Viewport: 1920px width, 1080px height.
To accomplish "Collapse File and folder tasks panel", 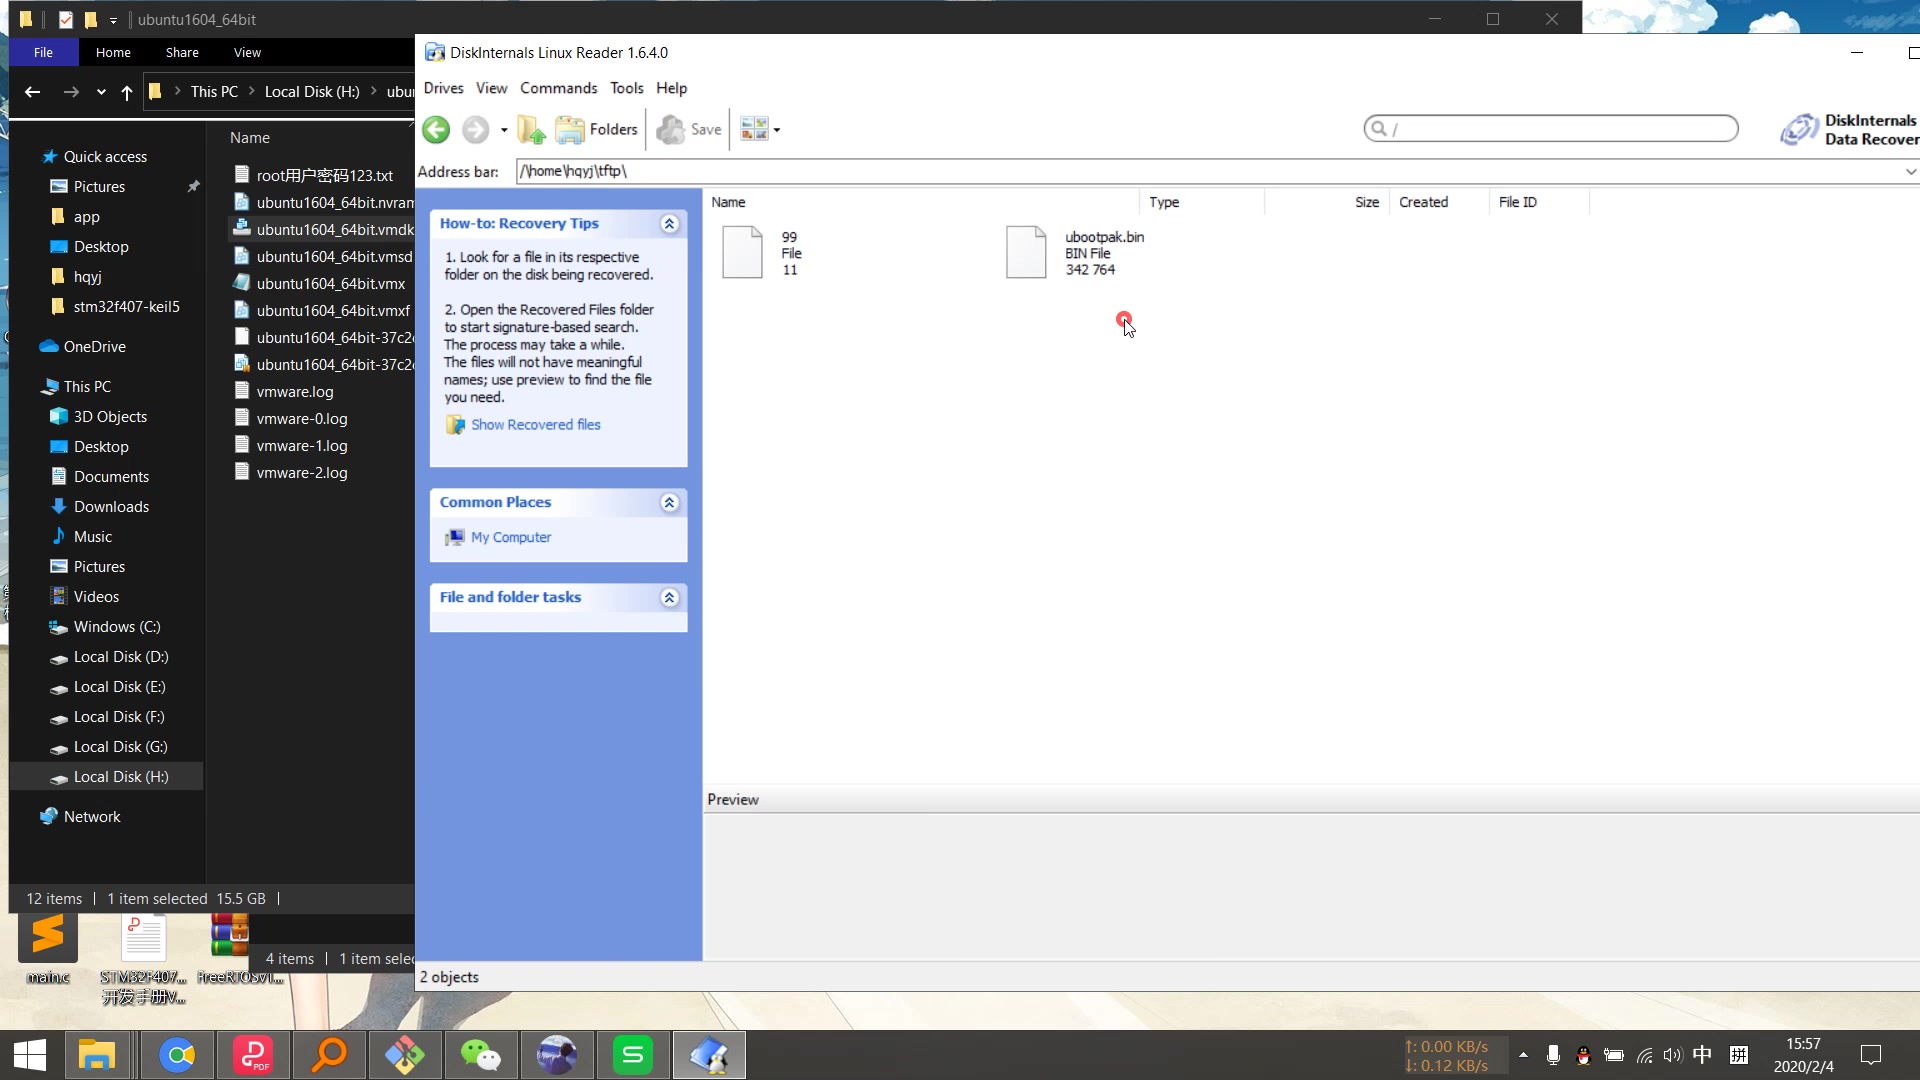I will [x=669, y=598].
